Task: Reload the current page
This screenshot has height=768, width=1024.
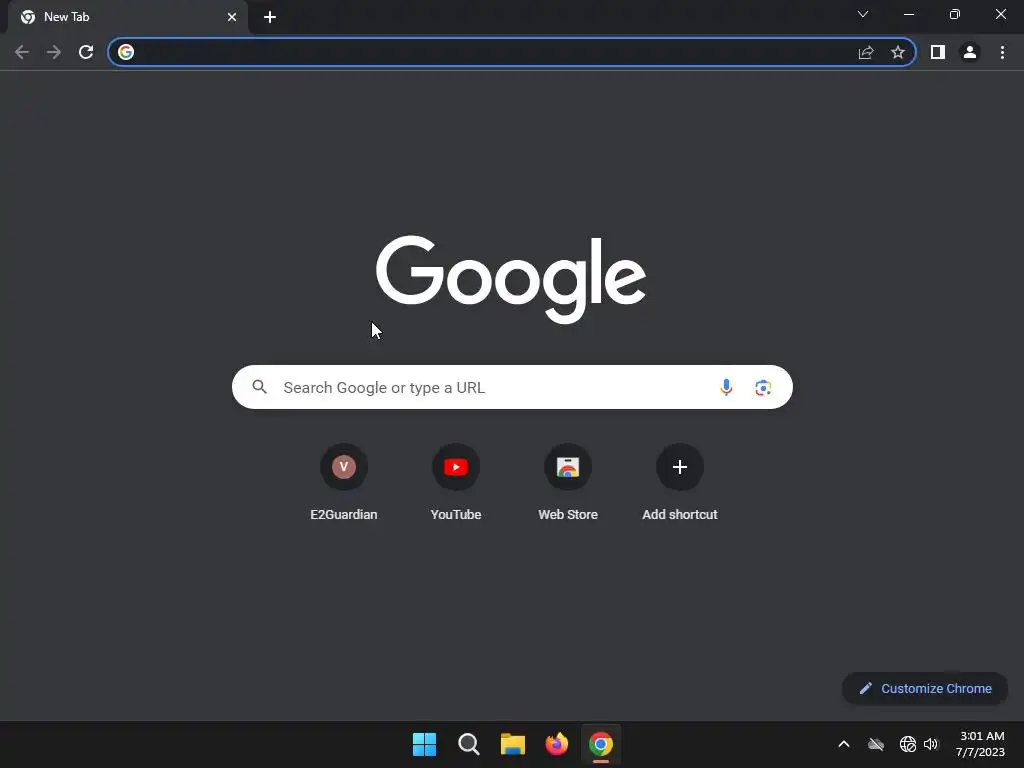Action: [86, 52]
